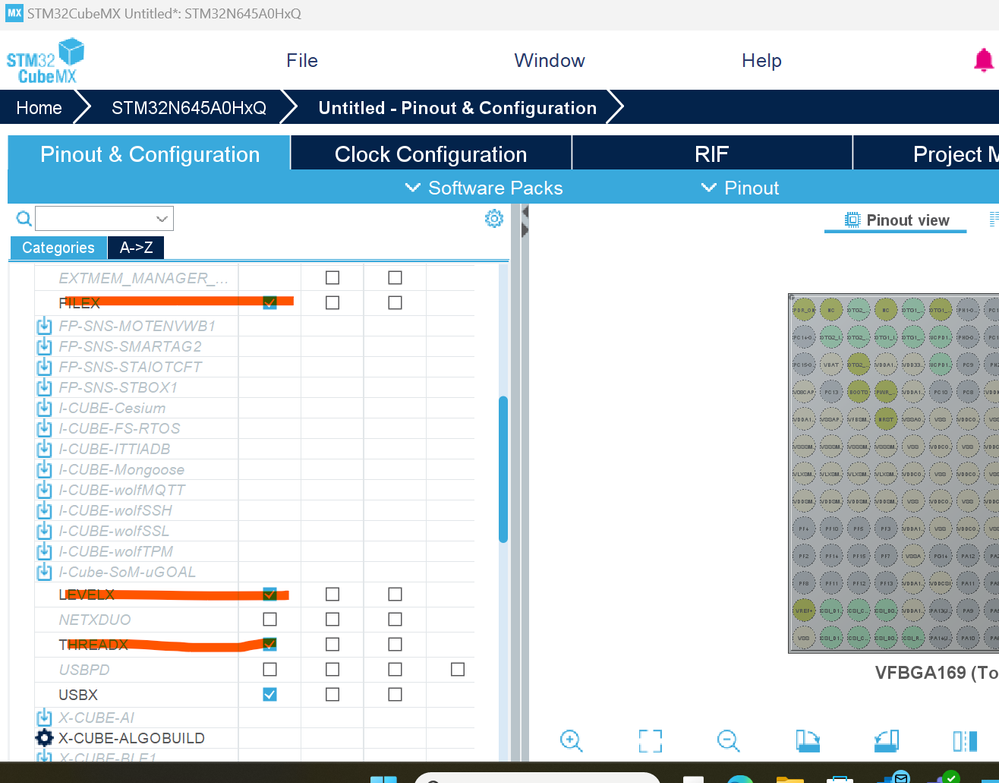The width and height of the screenshot is (999, 783).
Task: Click download icon next to I-CUBE-wolfTPM
Action: (x=44, y=551)
